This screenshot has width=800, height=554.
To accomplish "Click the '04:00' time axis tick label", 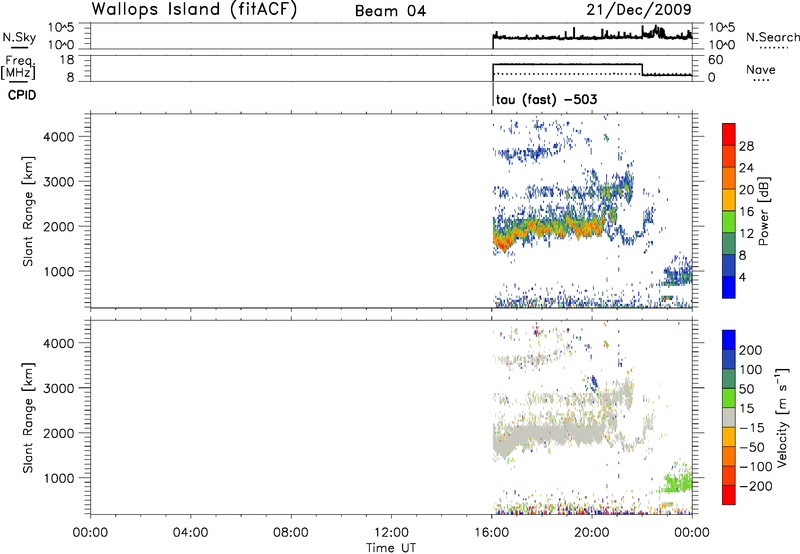I will 191,533.
